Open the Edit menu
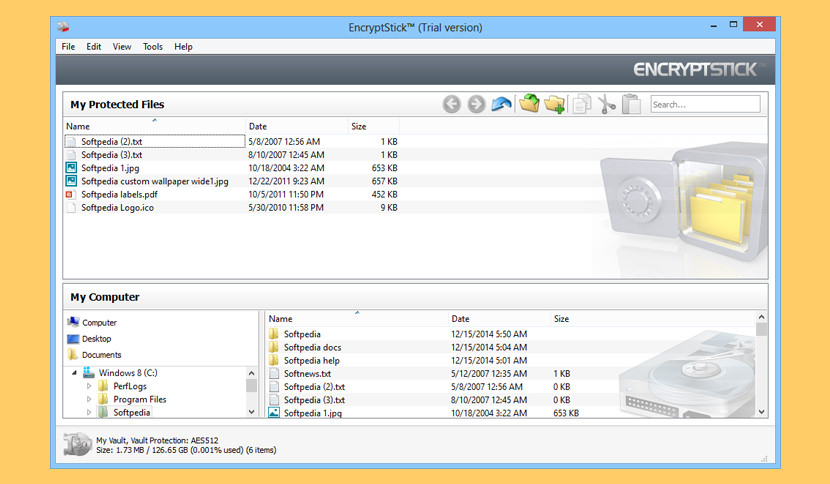 94,47
